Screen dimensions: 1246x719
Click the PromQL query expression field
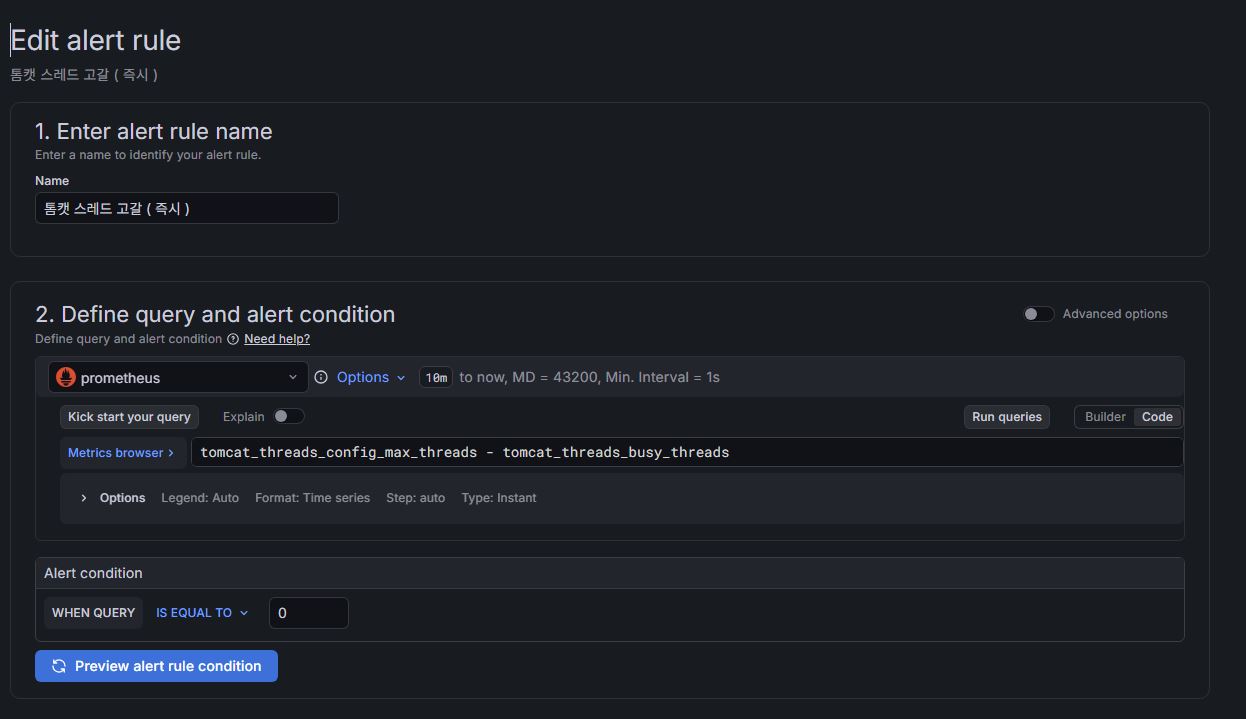click(x=687, y=452)
